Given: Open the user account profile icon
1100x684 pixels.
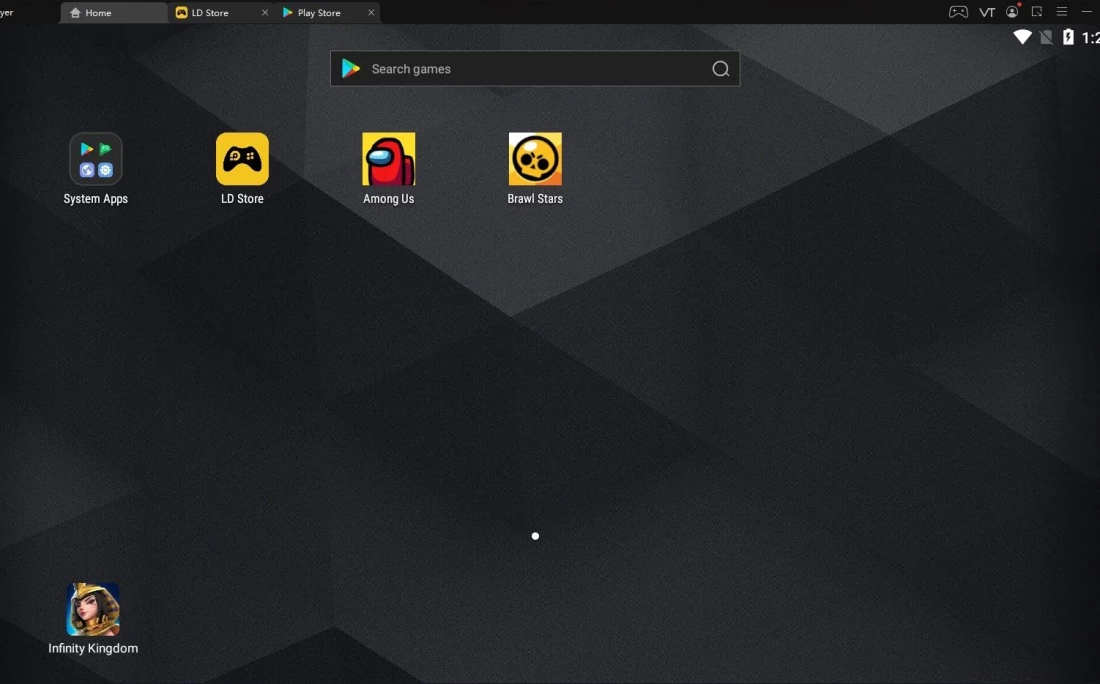Looking at the screenshot, I should [1012, 12].
